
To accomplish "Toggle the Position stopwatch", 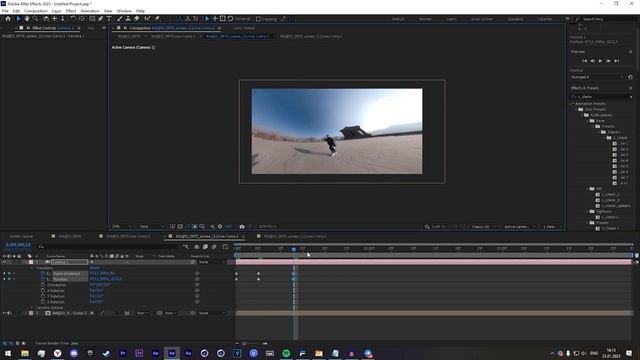I will [42, 279].
